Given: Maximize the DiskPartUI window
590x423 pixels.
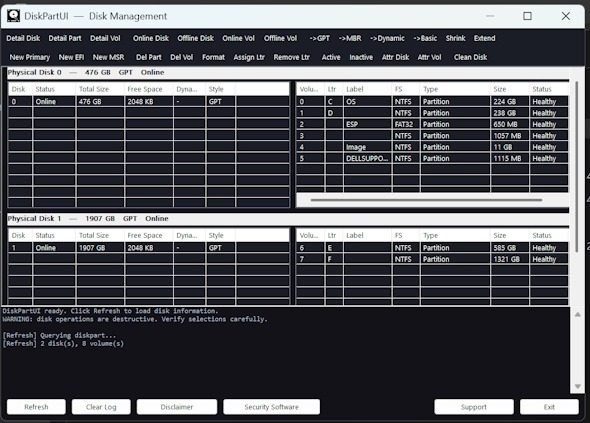Looking at the screenshot, I should 527,16.
